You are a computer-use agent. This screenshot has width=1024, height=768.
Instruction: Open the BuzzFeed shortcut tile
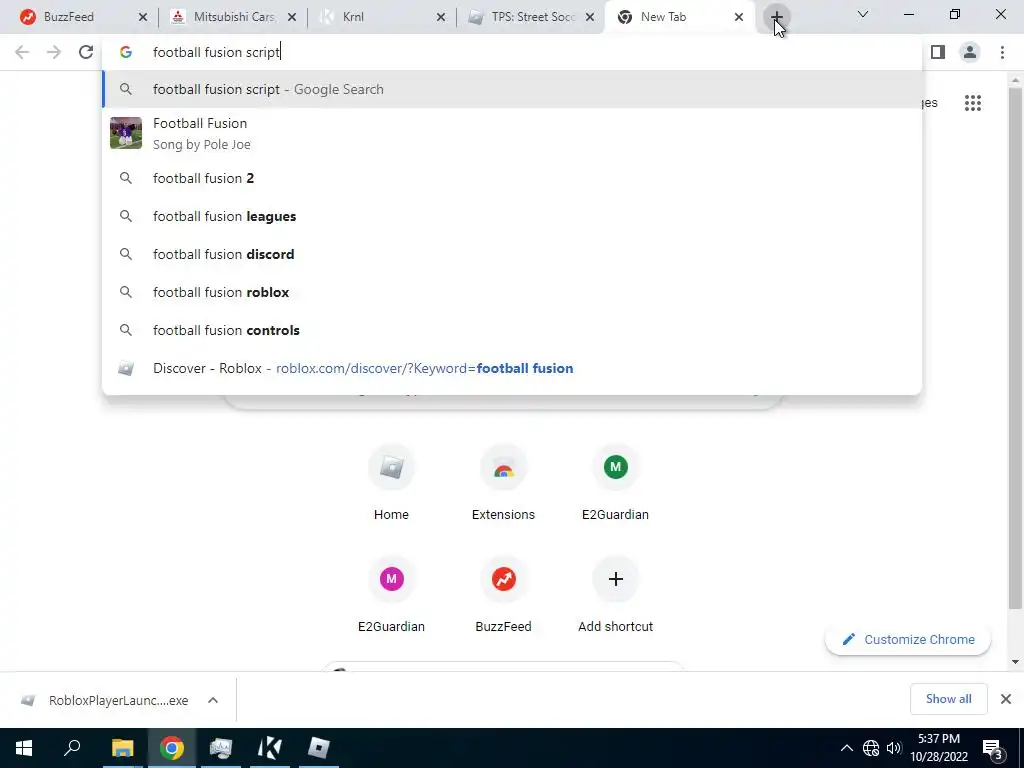tap(504, 594)
